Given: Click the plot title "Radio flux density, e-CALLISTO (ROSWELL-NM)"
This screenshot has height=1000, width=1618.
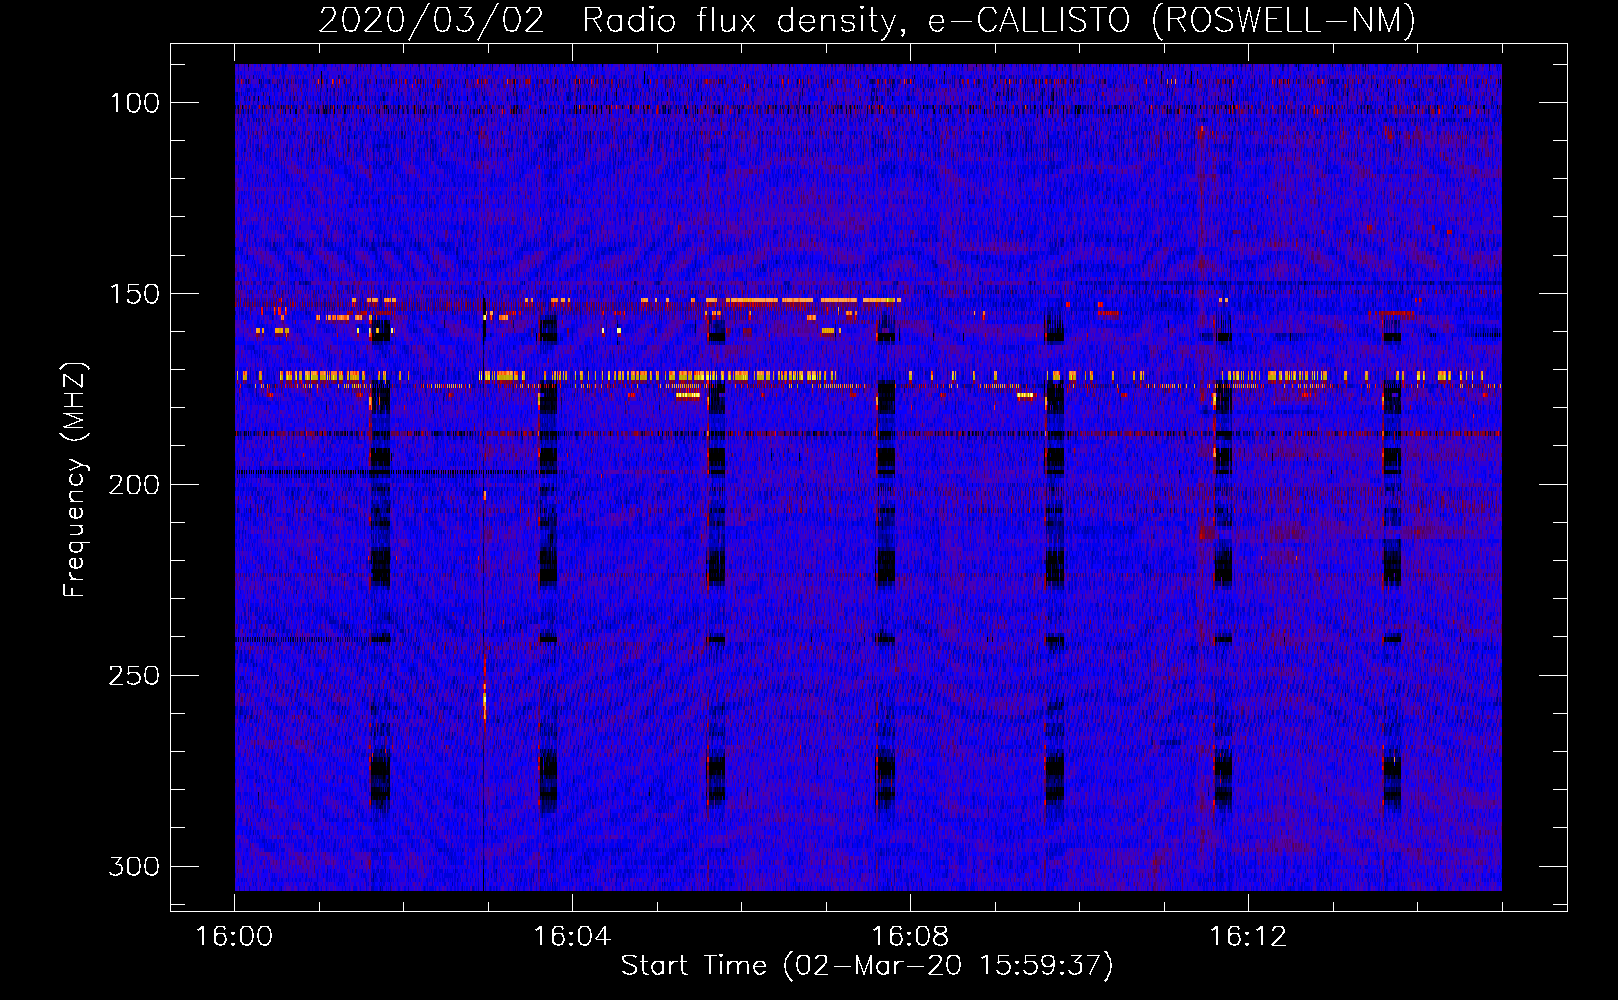Looking at the screenshot, I should 999,20.
